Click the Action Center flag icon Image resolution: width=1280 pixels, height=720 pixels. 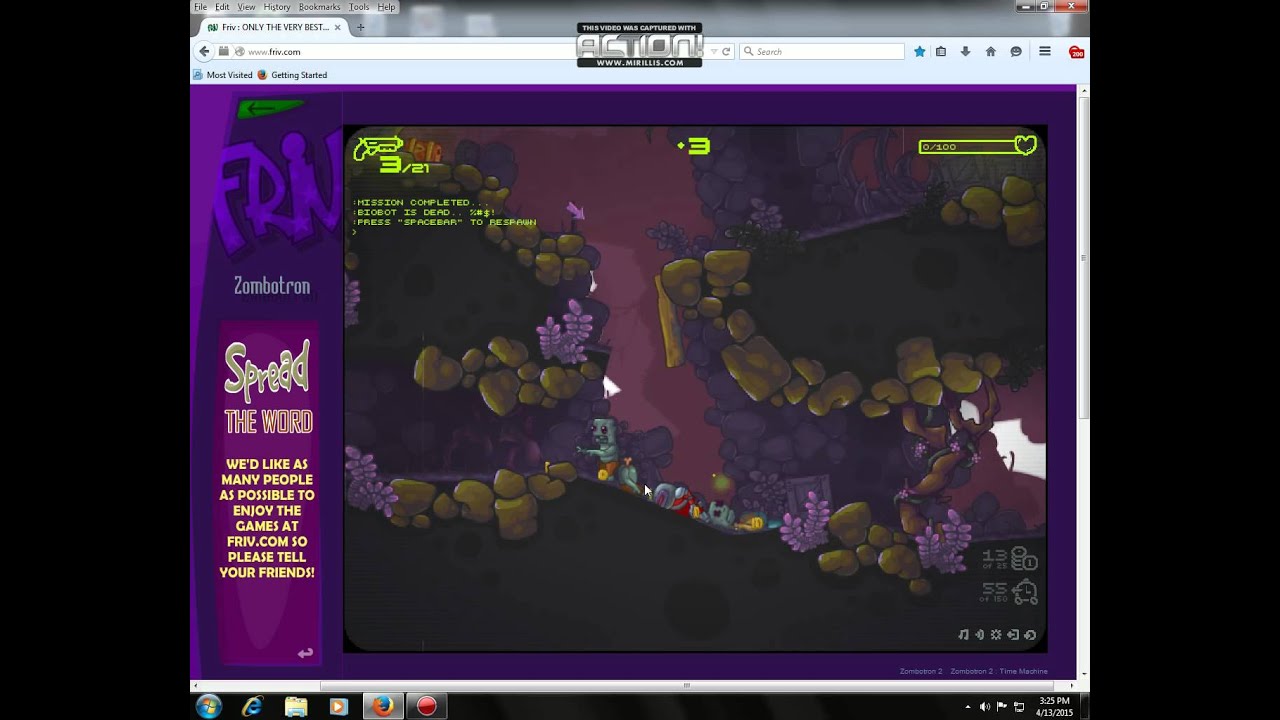(1002, 707)
